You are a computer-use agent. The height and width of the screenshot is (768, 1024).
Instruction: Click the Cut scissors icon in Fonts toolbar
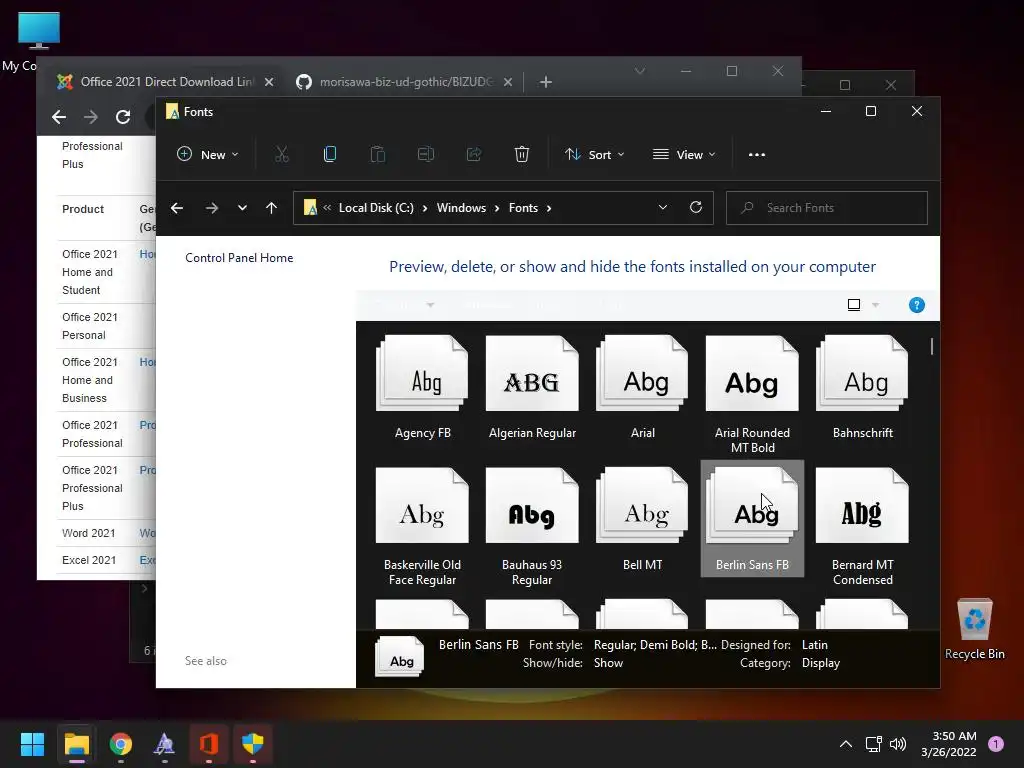281,155
